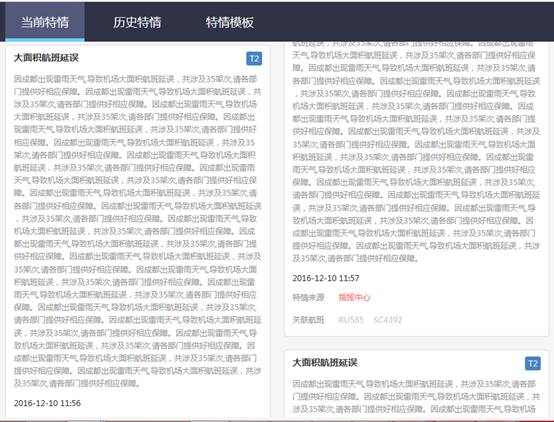
Task: Open related flight SC4392
Action: pyautogui.click(x=388, y=320)
